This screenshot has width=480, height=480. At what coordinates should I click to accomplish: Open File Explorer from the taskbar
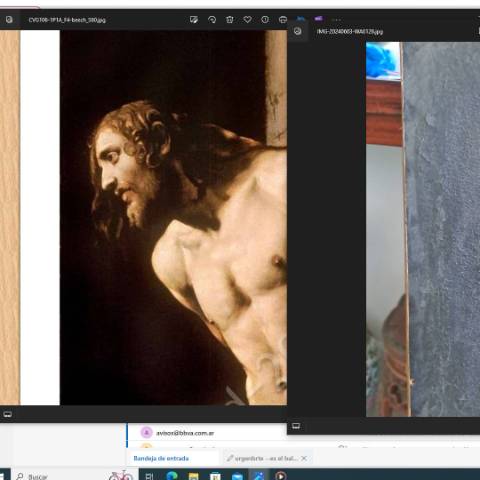193,476
